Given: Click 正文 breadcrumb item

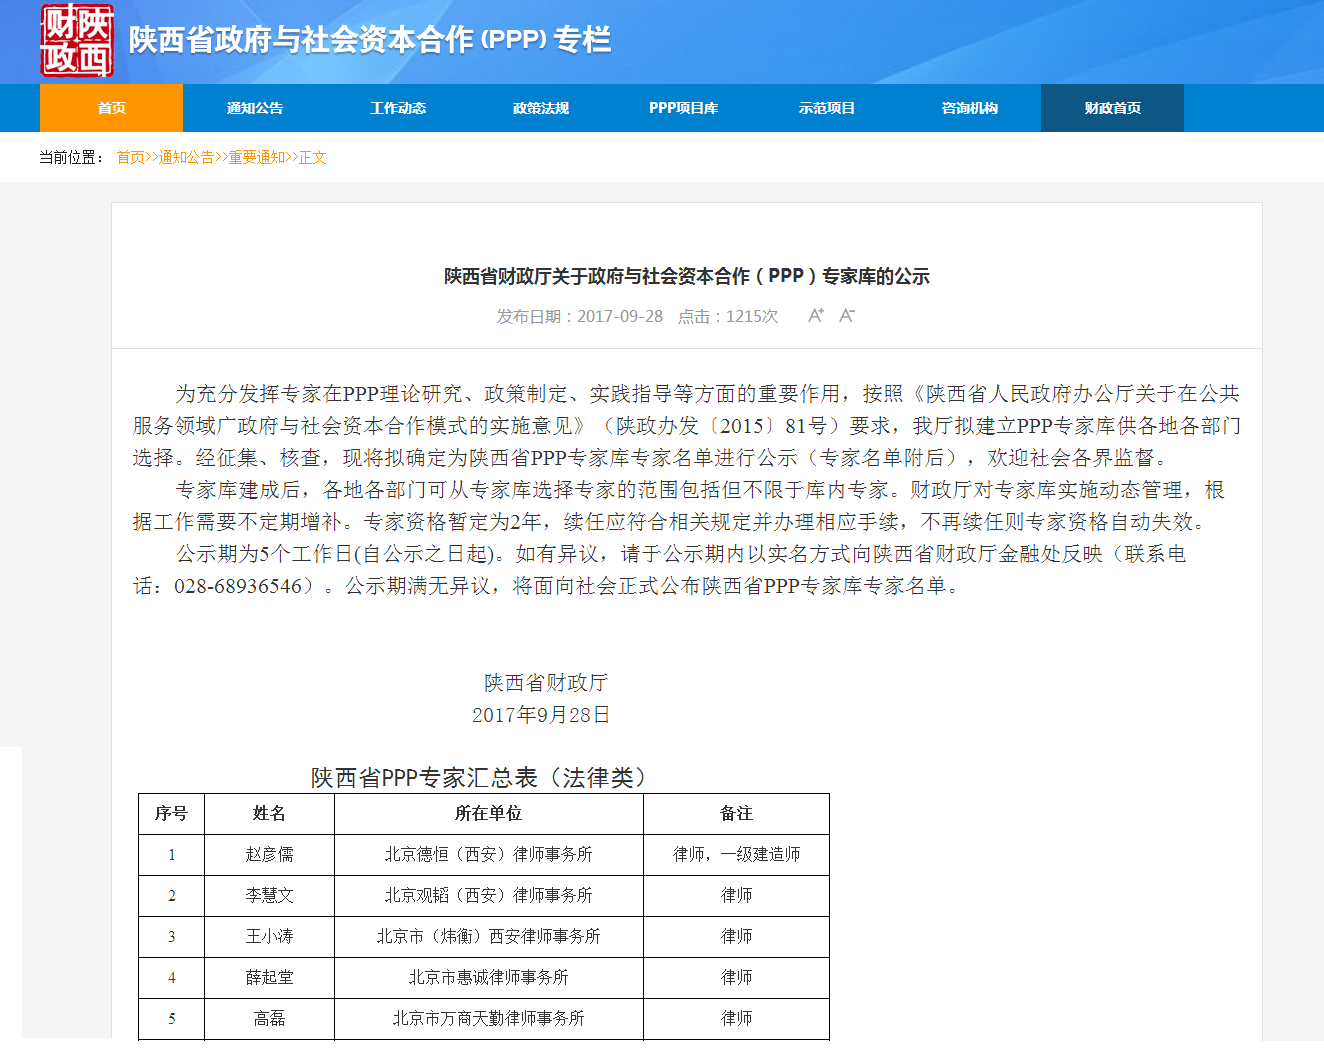Looking at the screenshot, I should (x=312, y=157).
